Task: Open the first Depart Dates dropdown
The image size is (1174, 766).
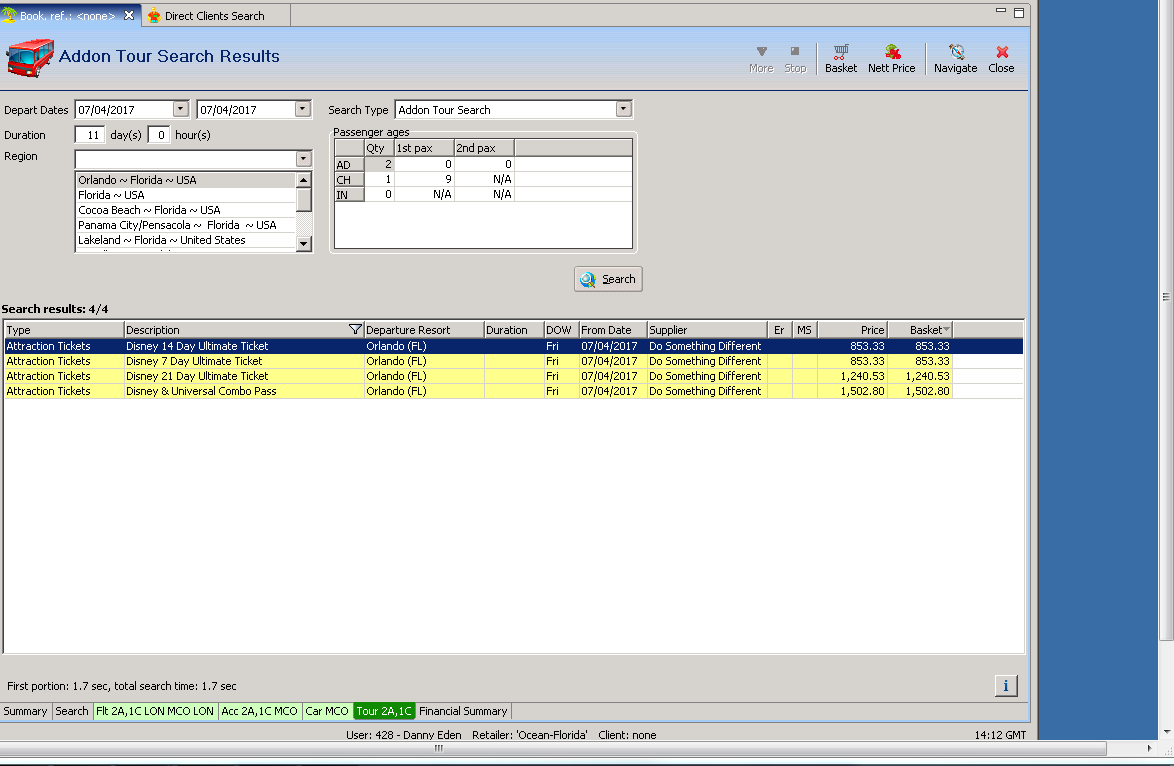Action: pos(180,110)
